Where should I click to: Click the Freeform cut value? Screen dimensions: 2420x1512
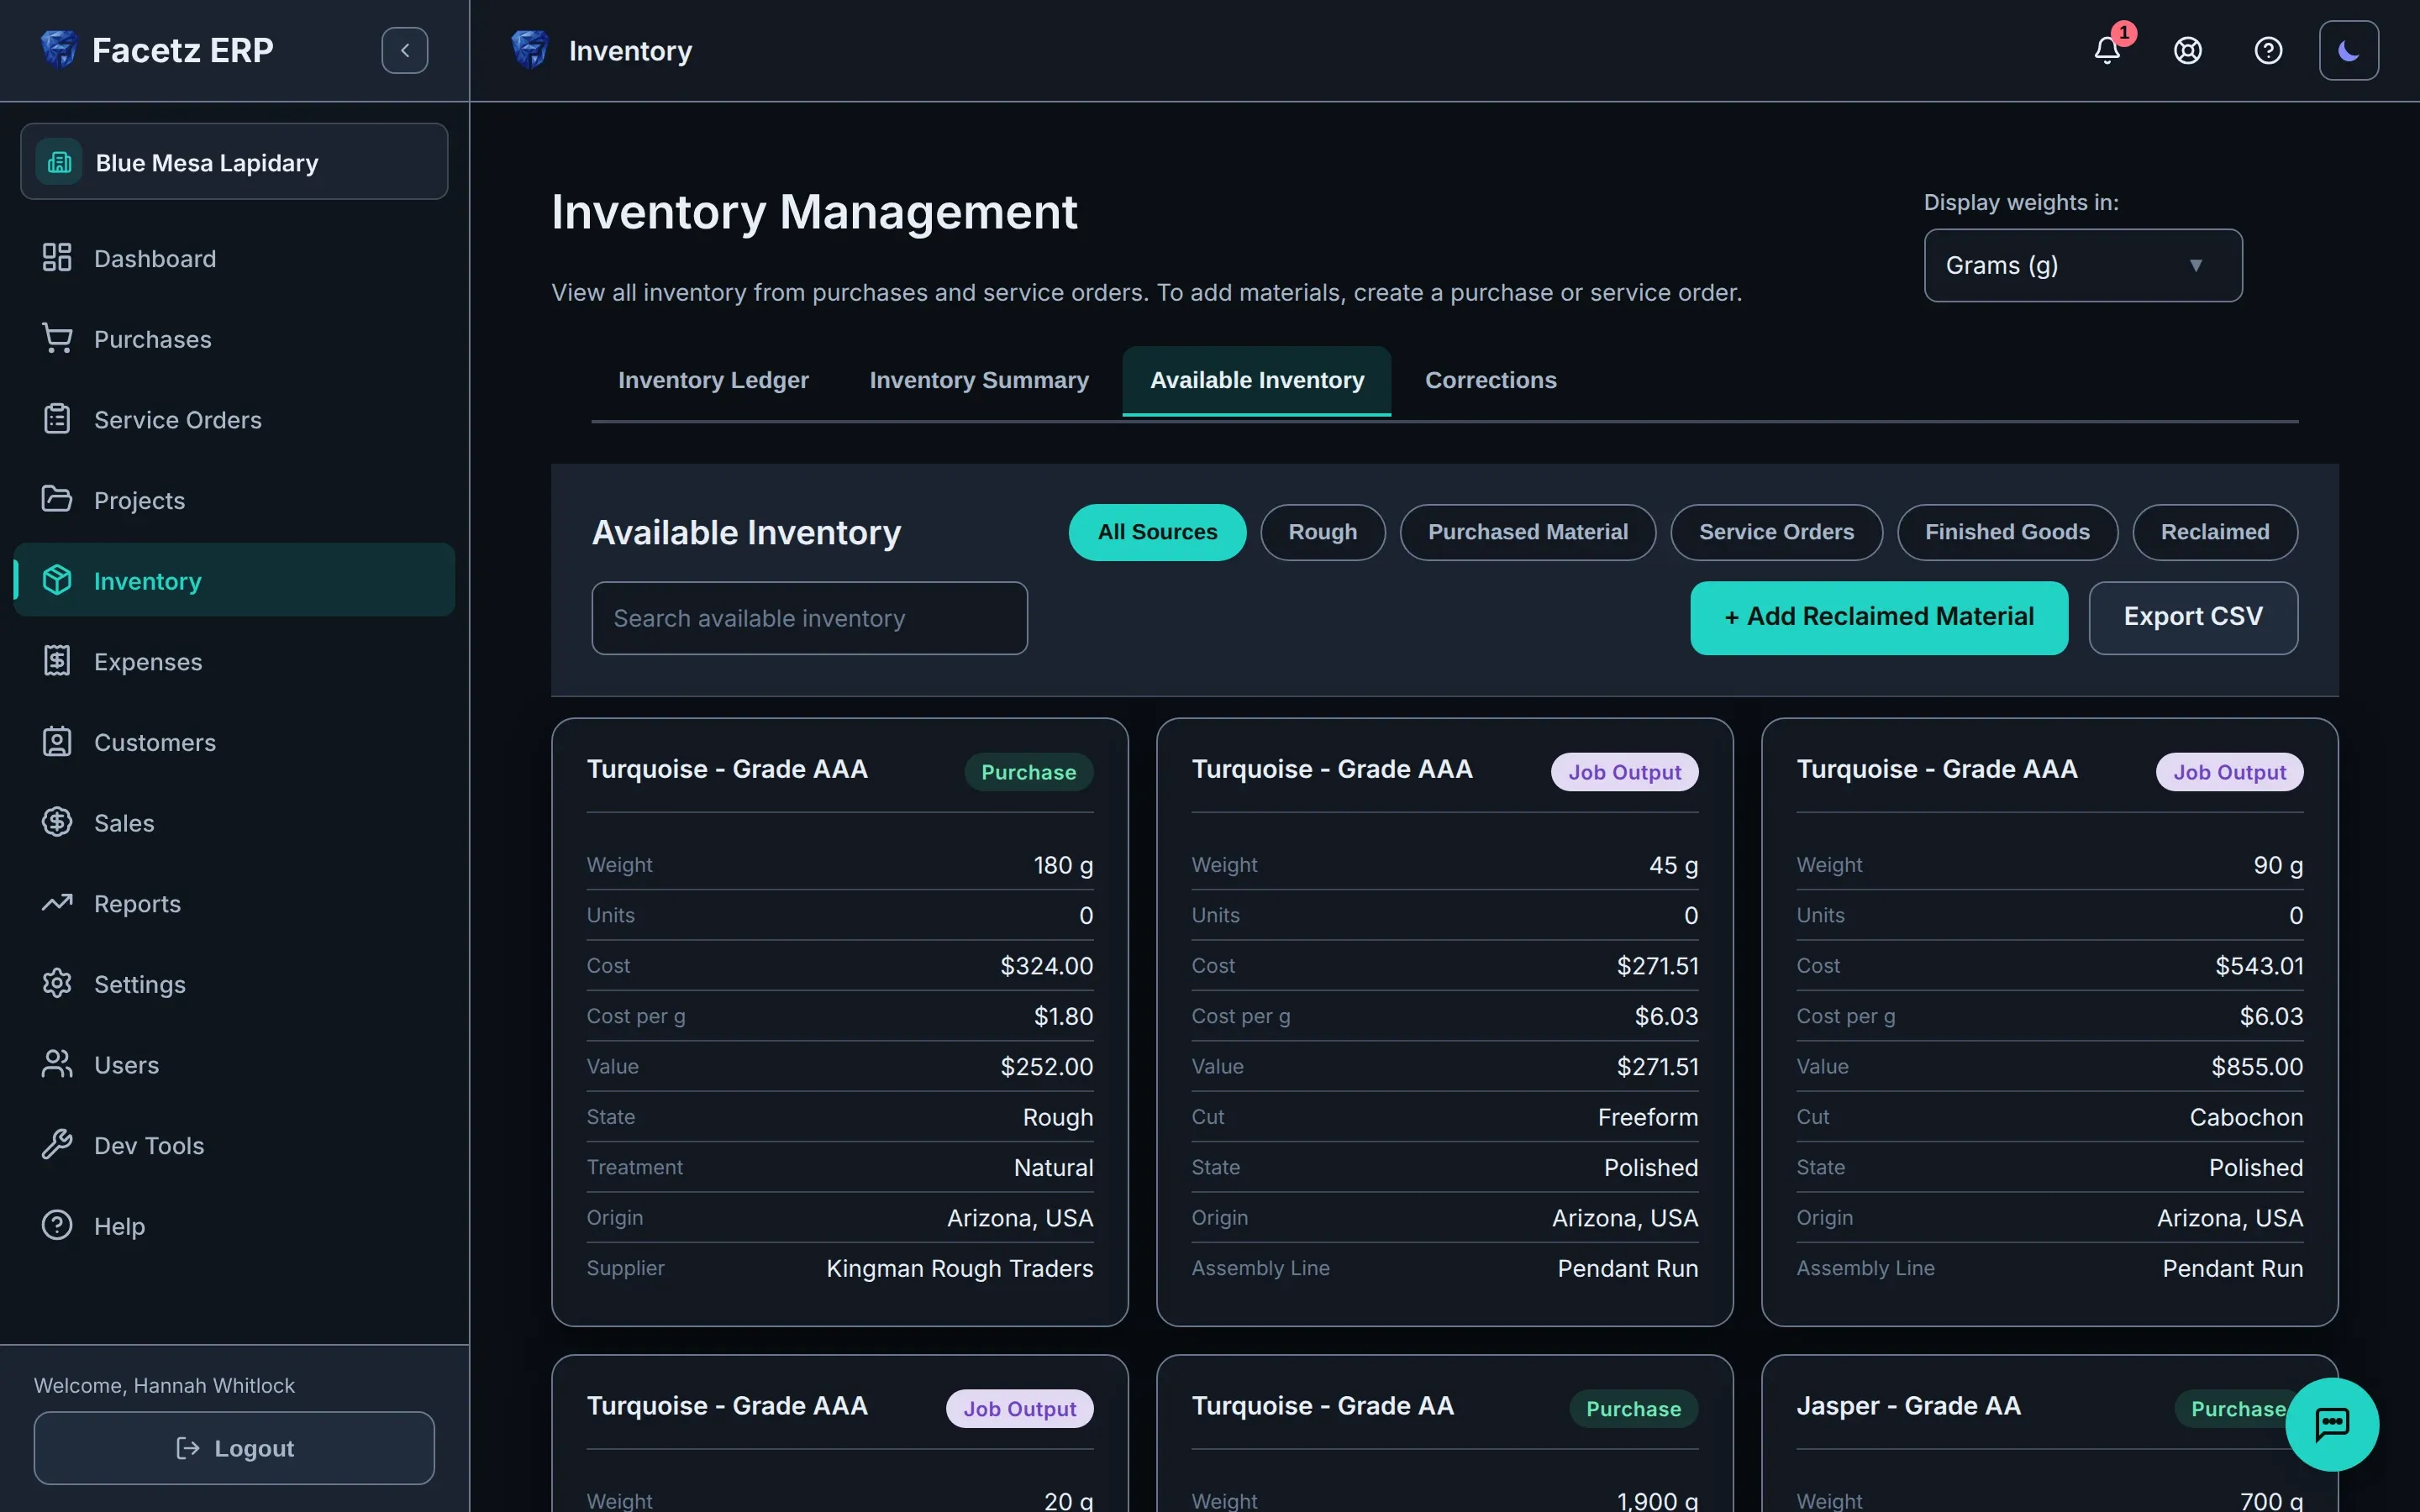click(x=1648, y=1117)
